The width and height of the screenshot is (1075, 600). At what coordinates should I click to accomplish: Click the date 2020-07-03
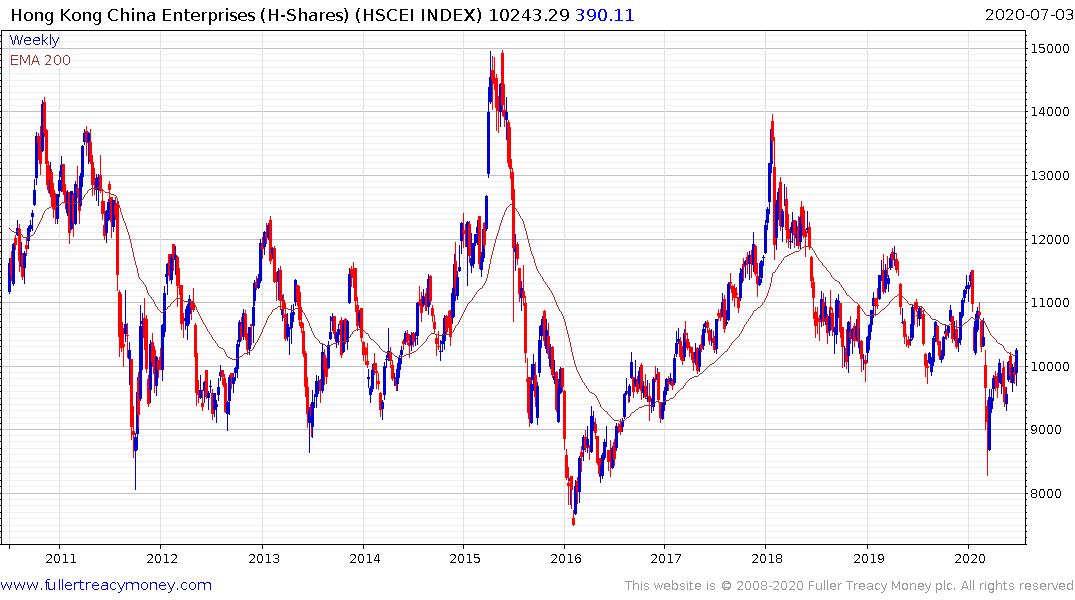(1029, 14)
